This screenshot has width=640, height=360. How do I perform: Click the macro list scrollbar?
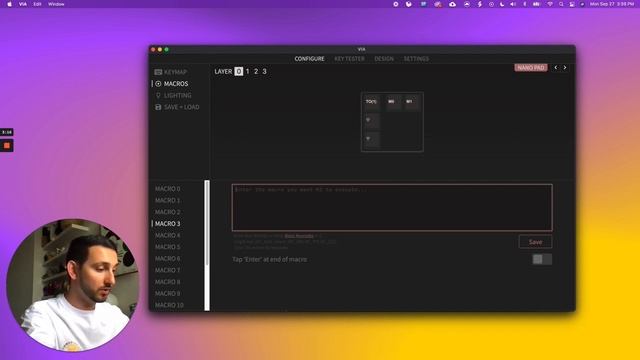pyautogui.click(x=207, y=245)
